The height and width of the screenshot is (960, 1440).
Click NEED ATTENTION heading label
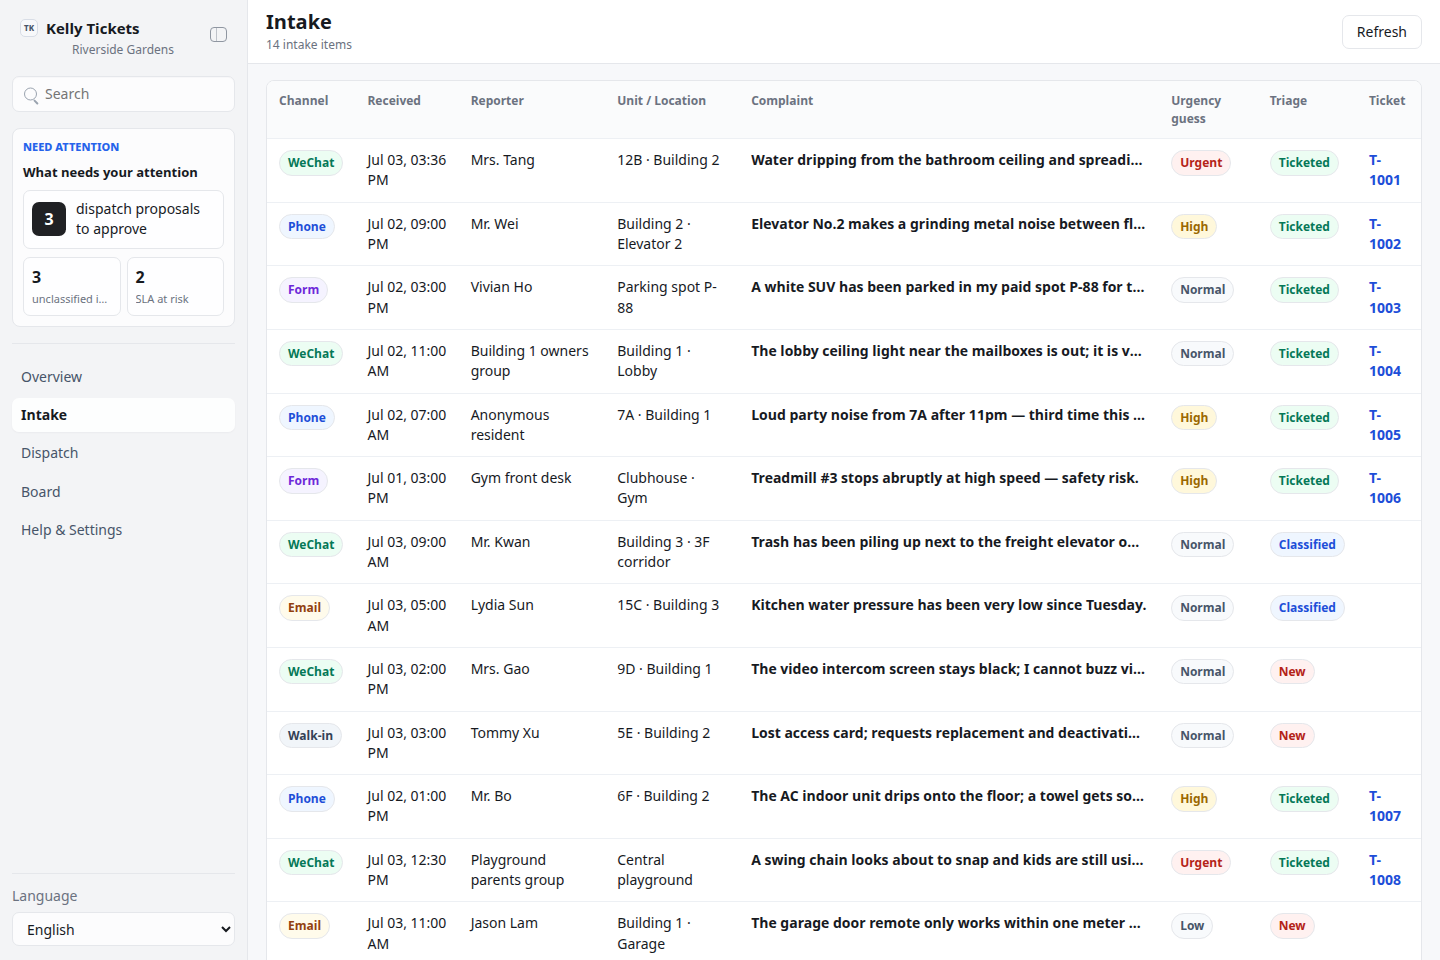(x=71, y=147)
